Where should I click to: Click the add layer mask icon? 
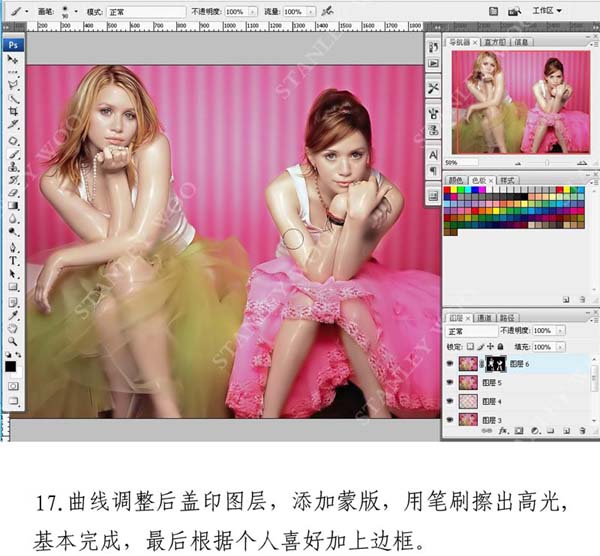point(519,430)
